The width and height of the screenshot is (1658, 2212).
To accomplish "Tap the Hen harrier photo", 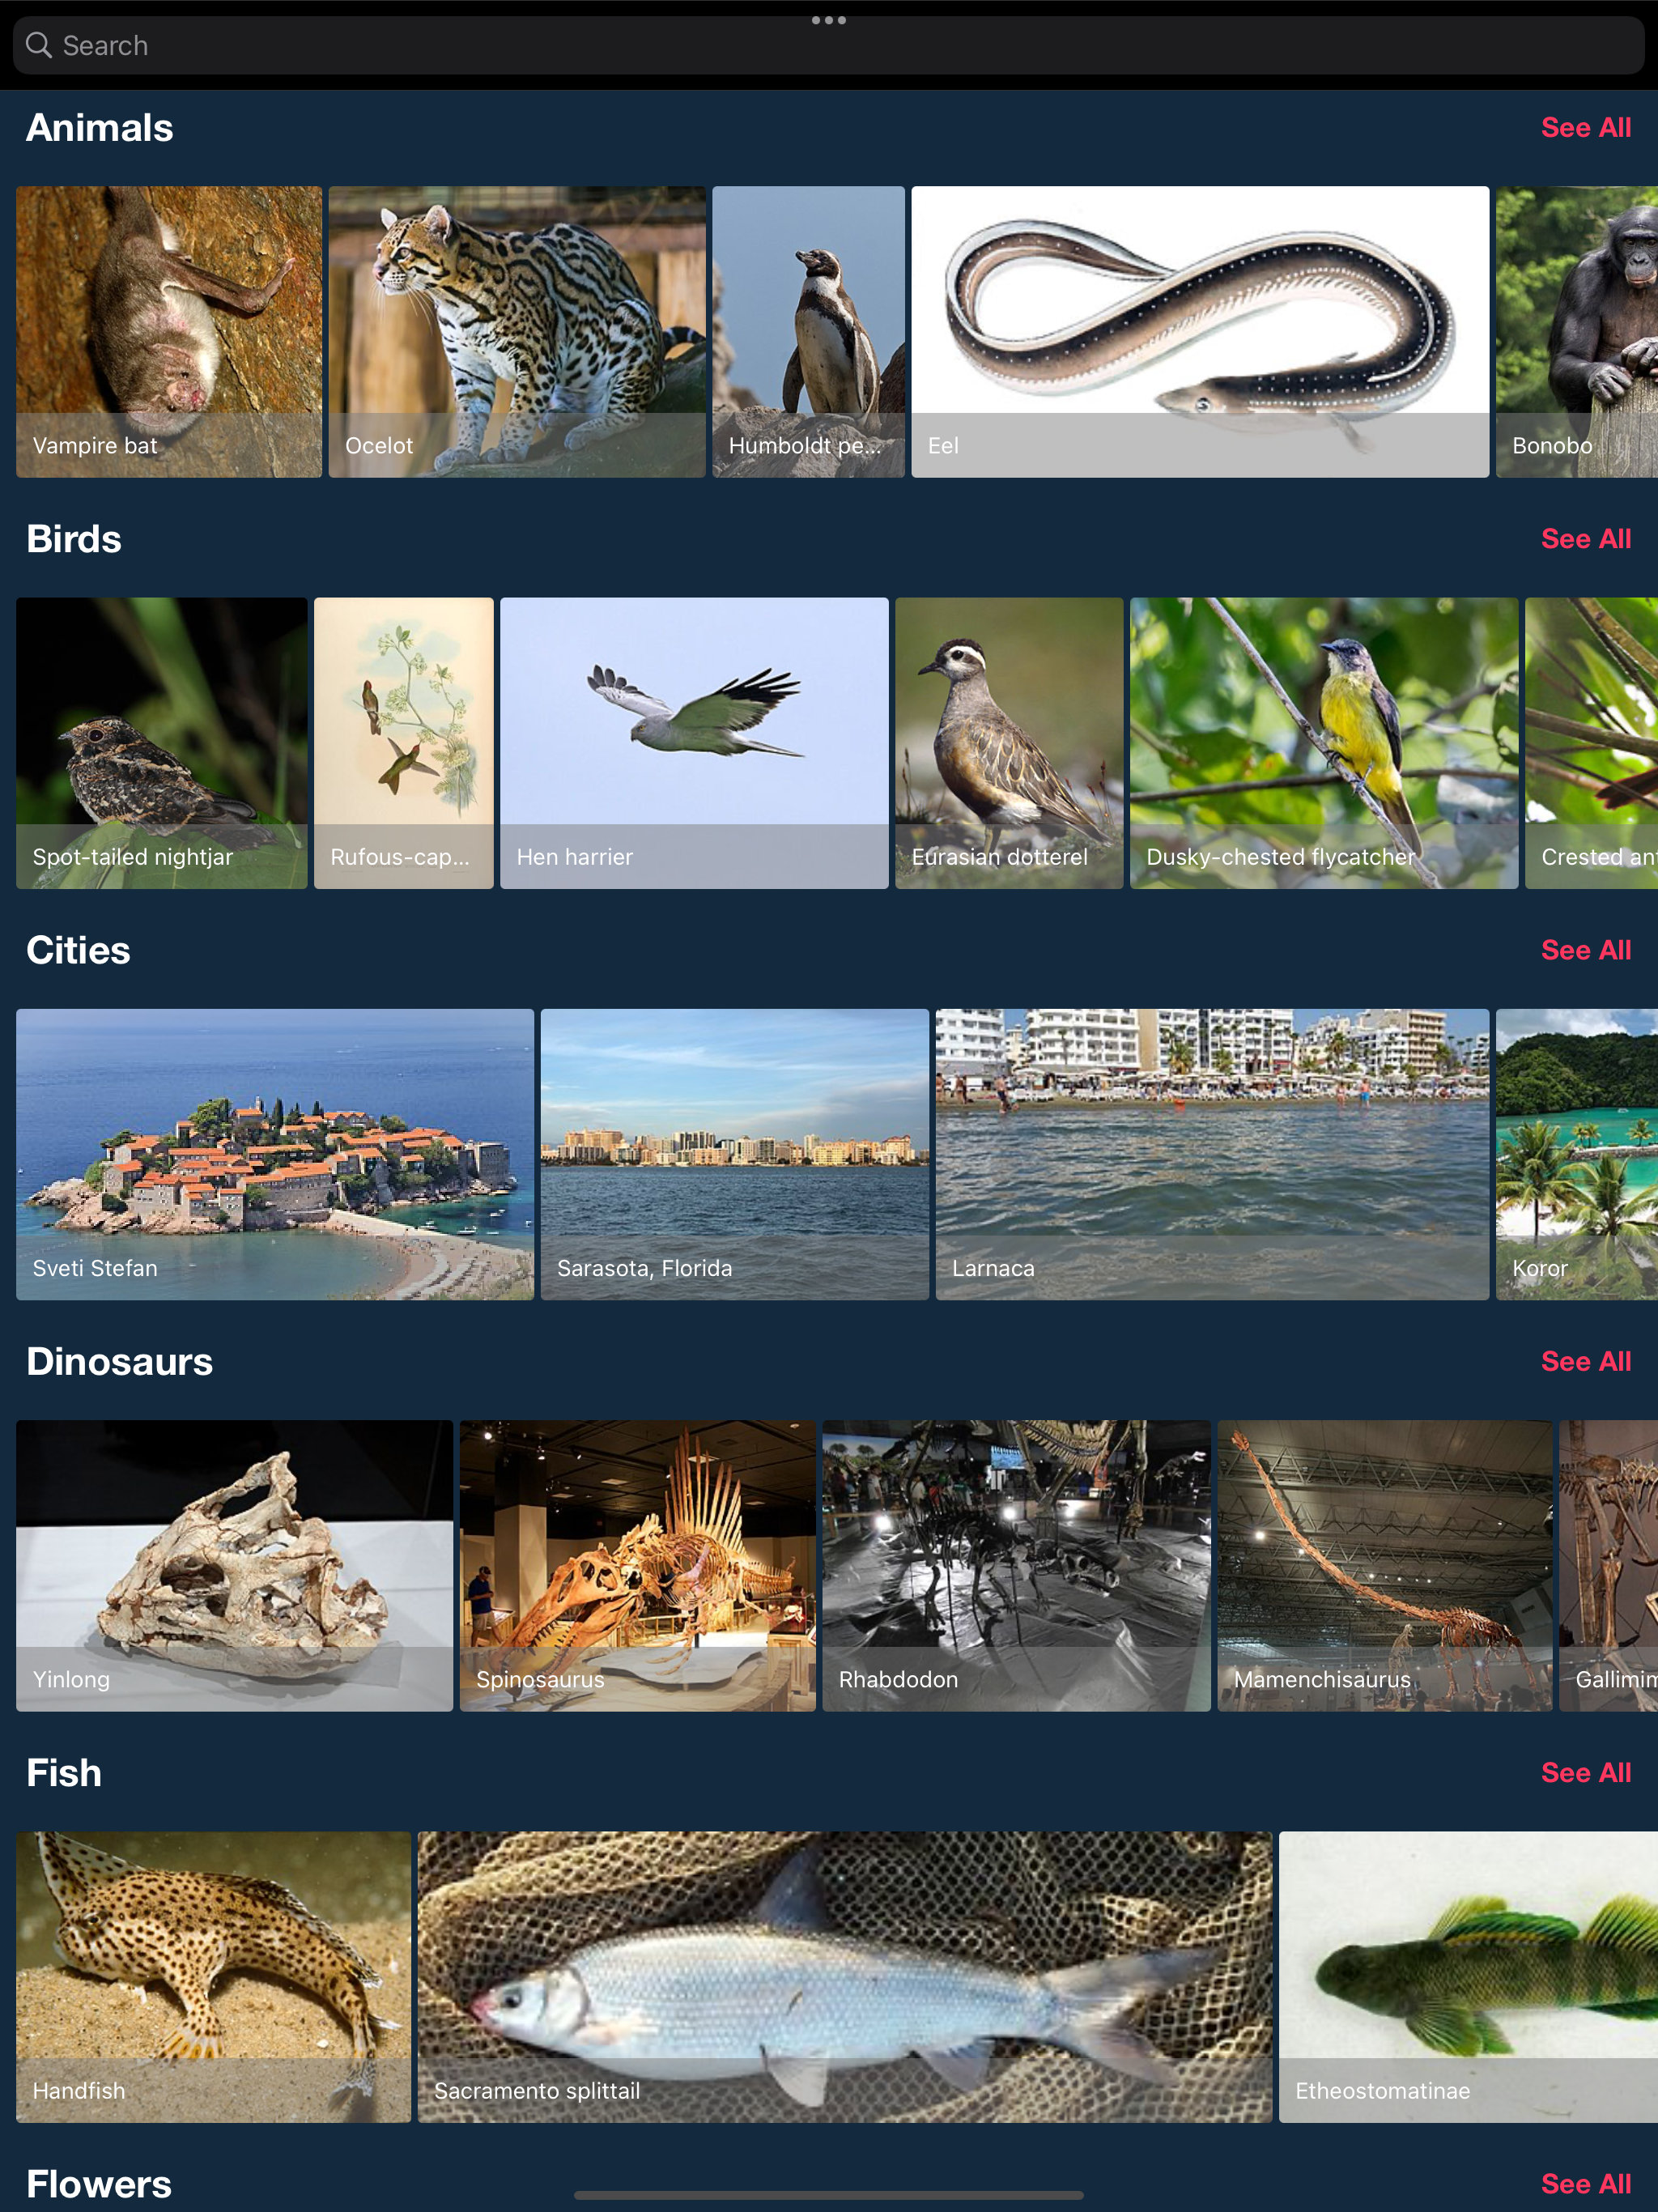I will [x=694, y=742].
